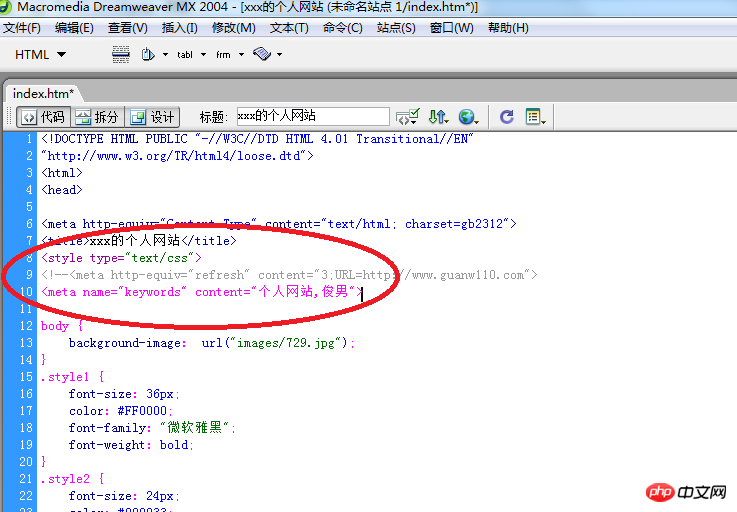737x512 pixels.
Task: Expand the Head tags dropdown arrow
Action: pos(165,55)
